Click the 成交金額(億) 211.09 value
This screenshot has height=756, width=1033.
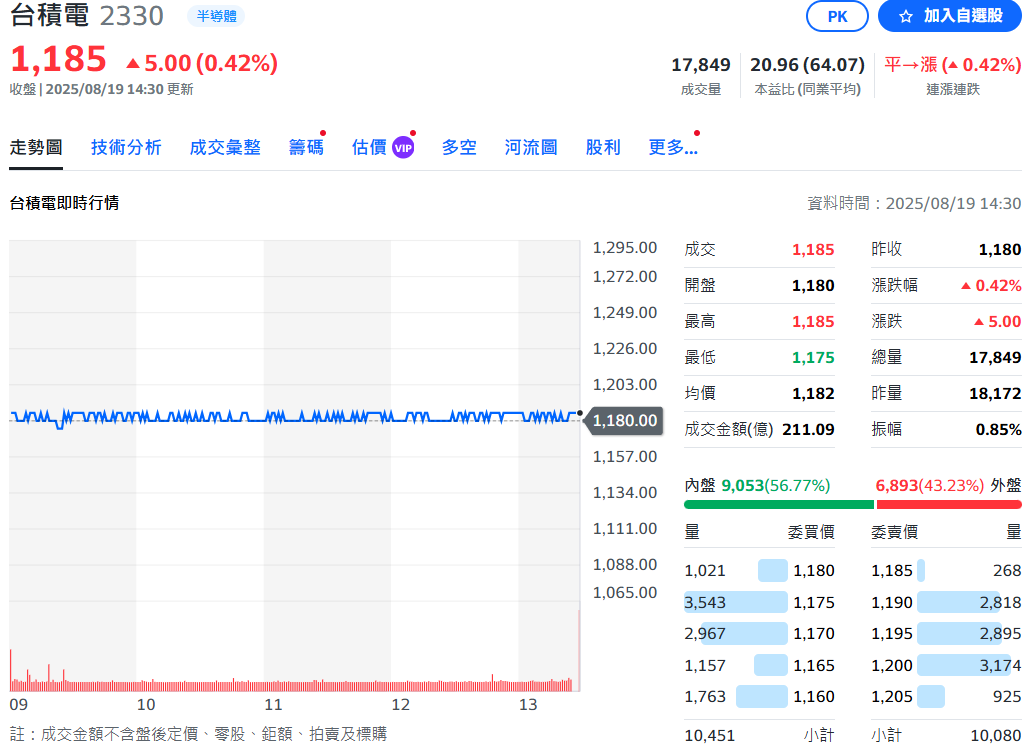[808, 429]
